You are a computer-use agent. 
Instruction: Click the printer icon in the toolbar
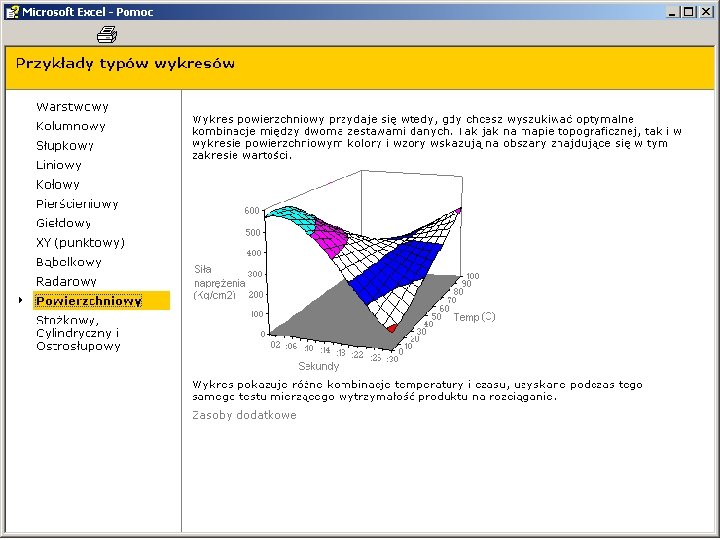(x=107, y=34)
